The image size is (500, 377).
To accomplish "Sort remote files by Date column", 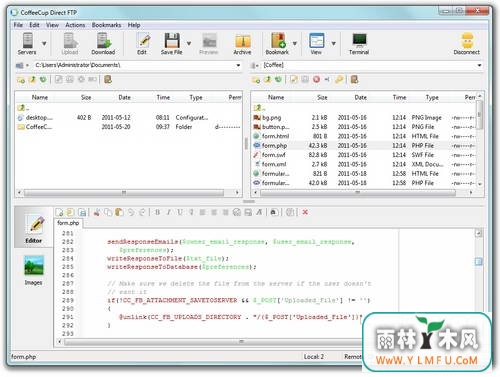I will pos(361,97).
